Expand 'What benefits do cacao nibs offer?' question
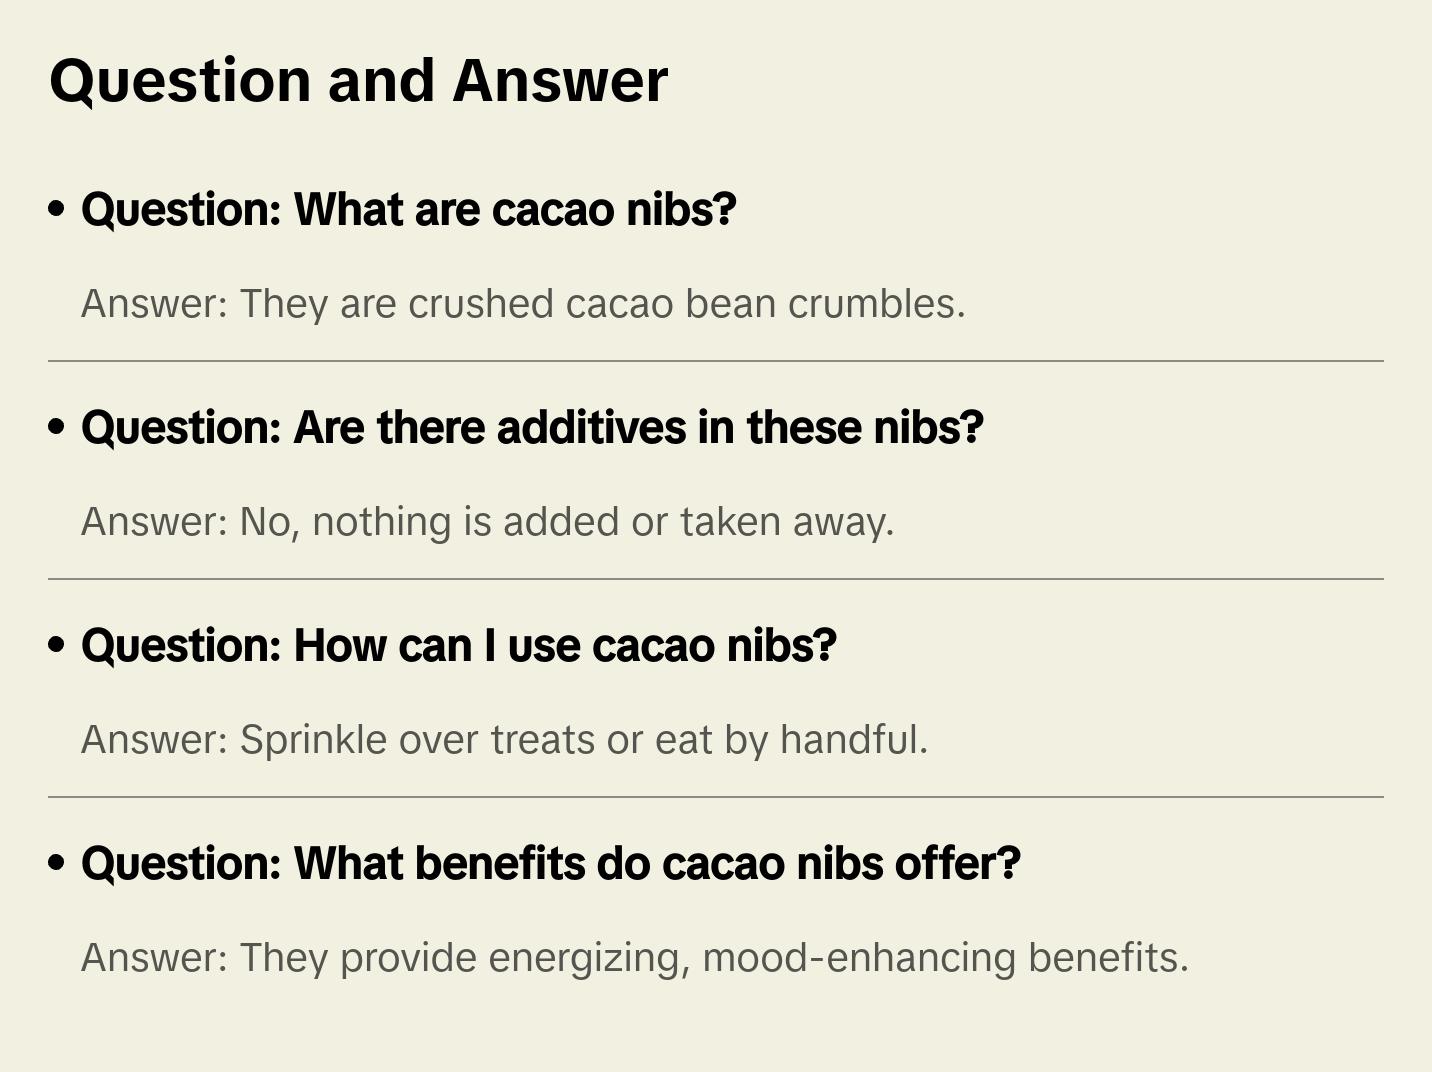 (550, 864)
